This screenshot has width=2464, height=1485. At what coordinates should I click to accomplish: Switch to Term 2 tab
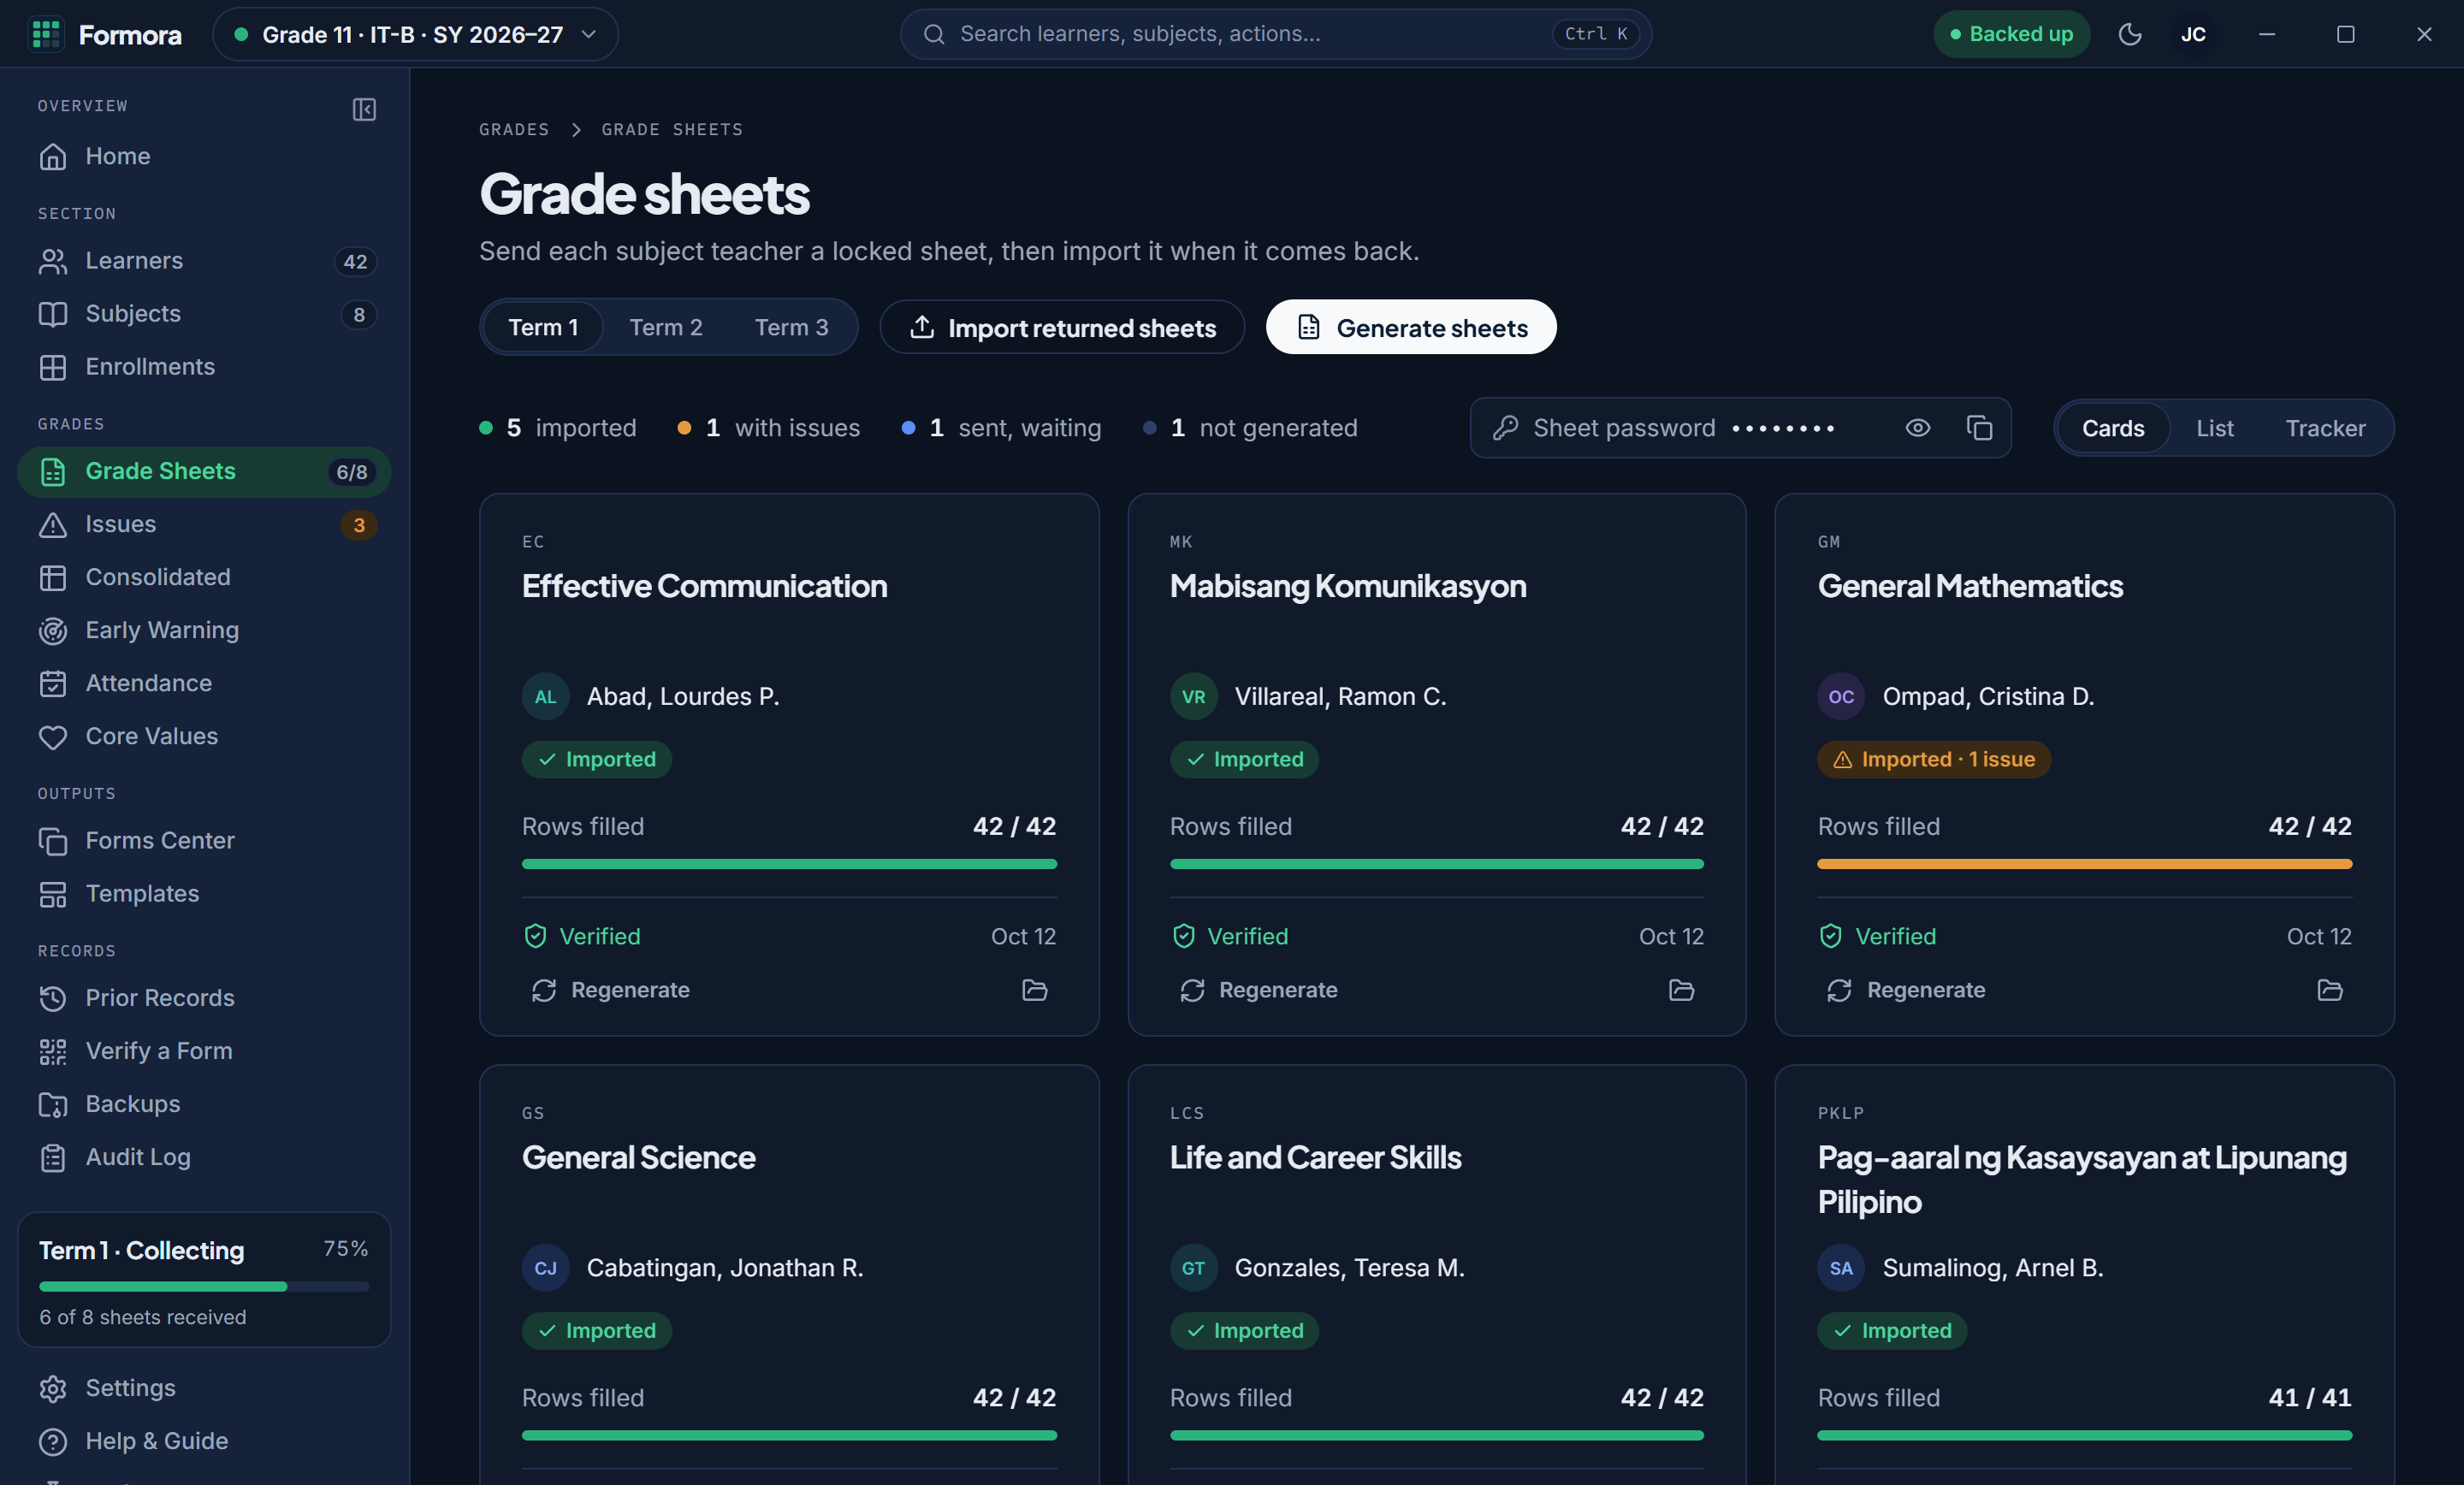point(666,327)
